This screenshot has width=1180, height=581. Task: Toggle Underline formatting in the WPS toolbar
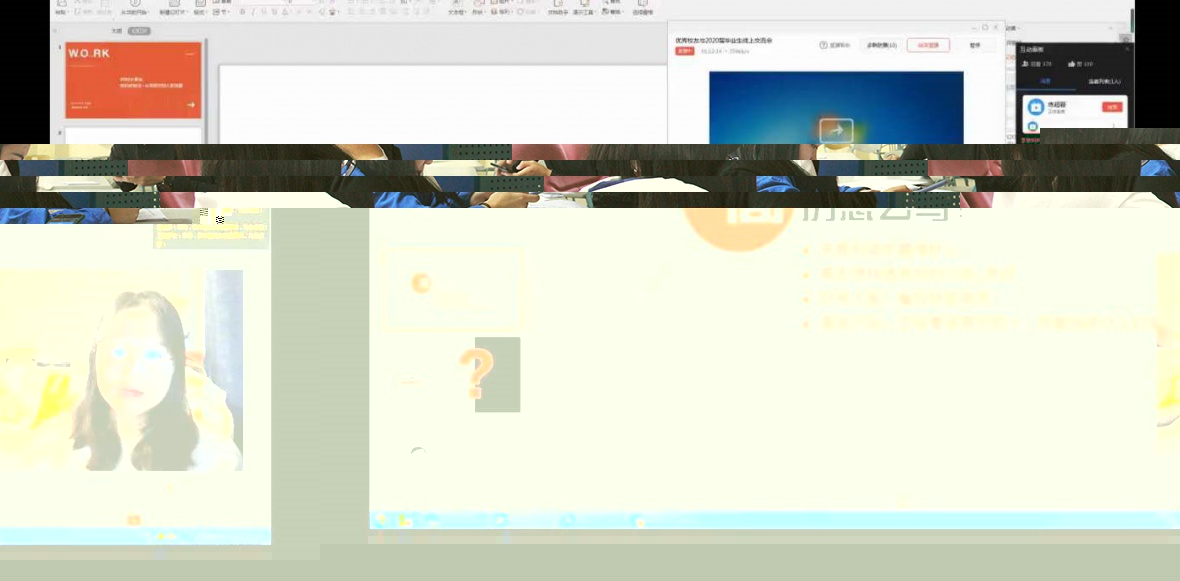pos(263,12)
